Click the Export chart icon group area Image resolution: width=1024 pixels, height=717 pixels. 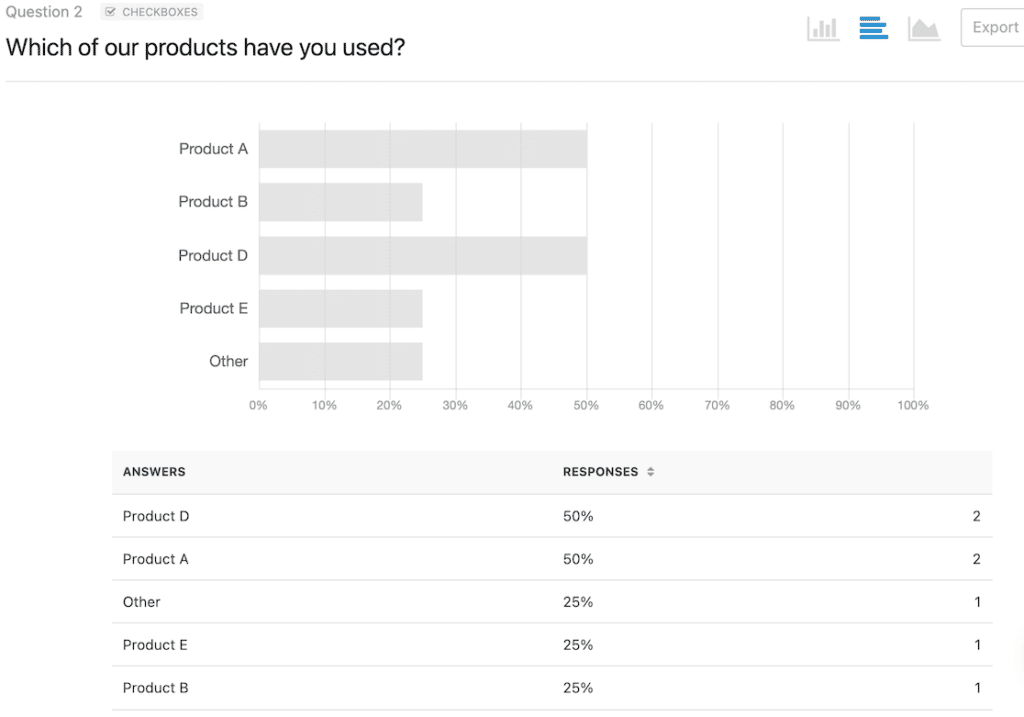872,28
